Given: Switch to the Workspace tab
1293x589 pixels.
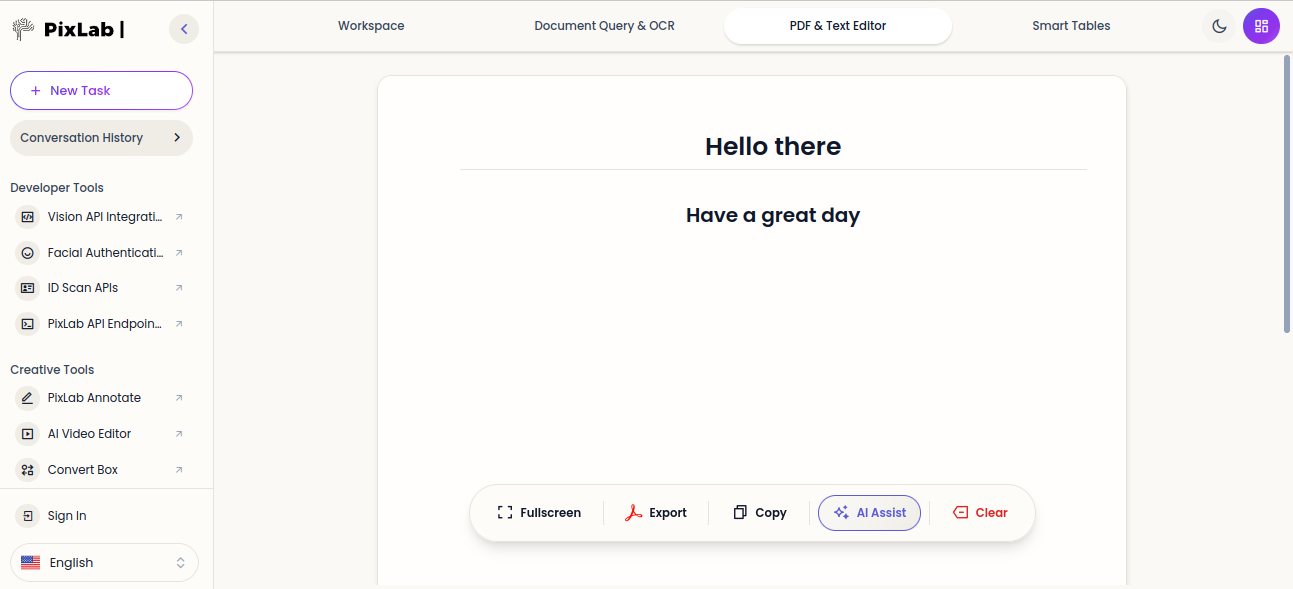Looking at the screenshot, I should [x=371, y=26].
